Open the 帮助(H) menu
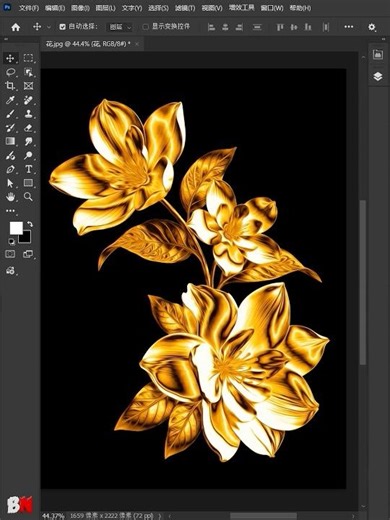Image resolution: width=390 pixels, height=520 pixels. click(x=300, y=8)
